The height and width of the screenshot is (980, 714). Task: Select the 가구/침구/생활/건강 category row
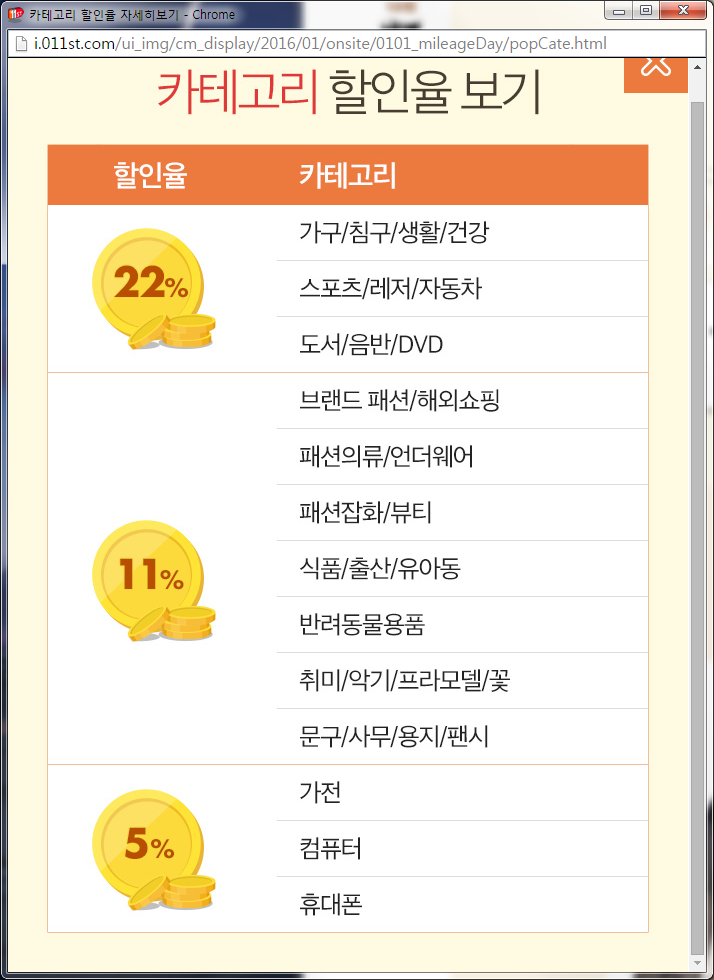point(394,233)
